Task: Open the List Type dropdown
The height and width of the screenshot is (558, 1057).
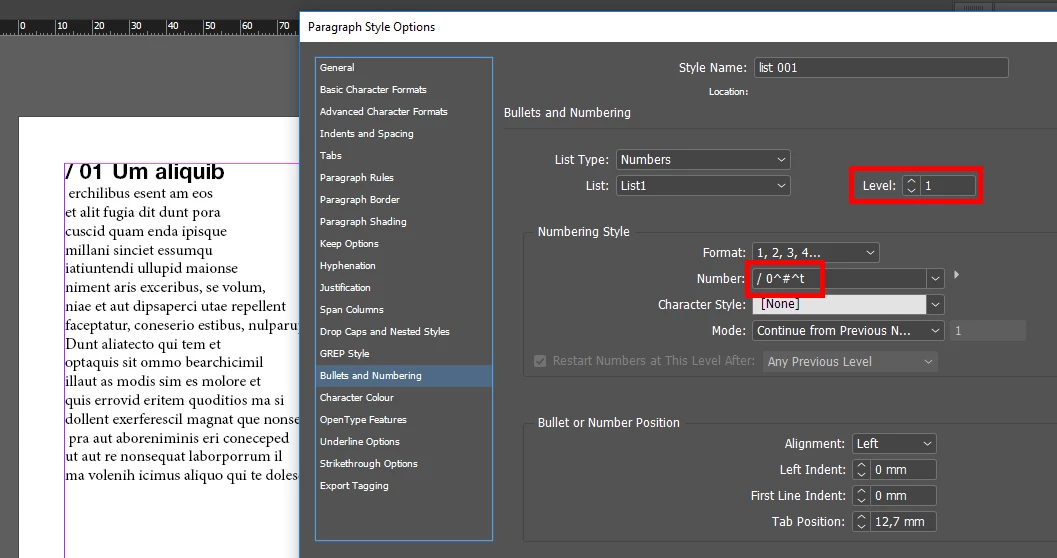Action: click(x=703, y=160)
